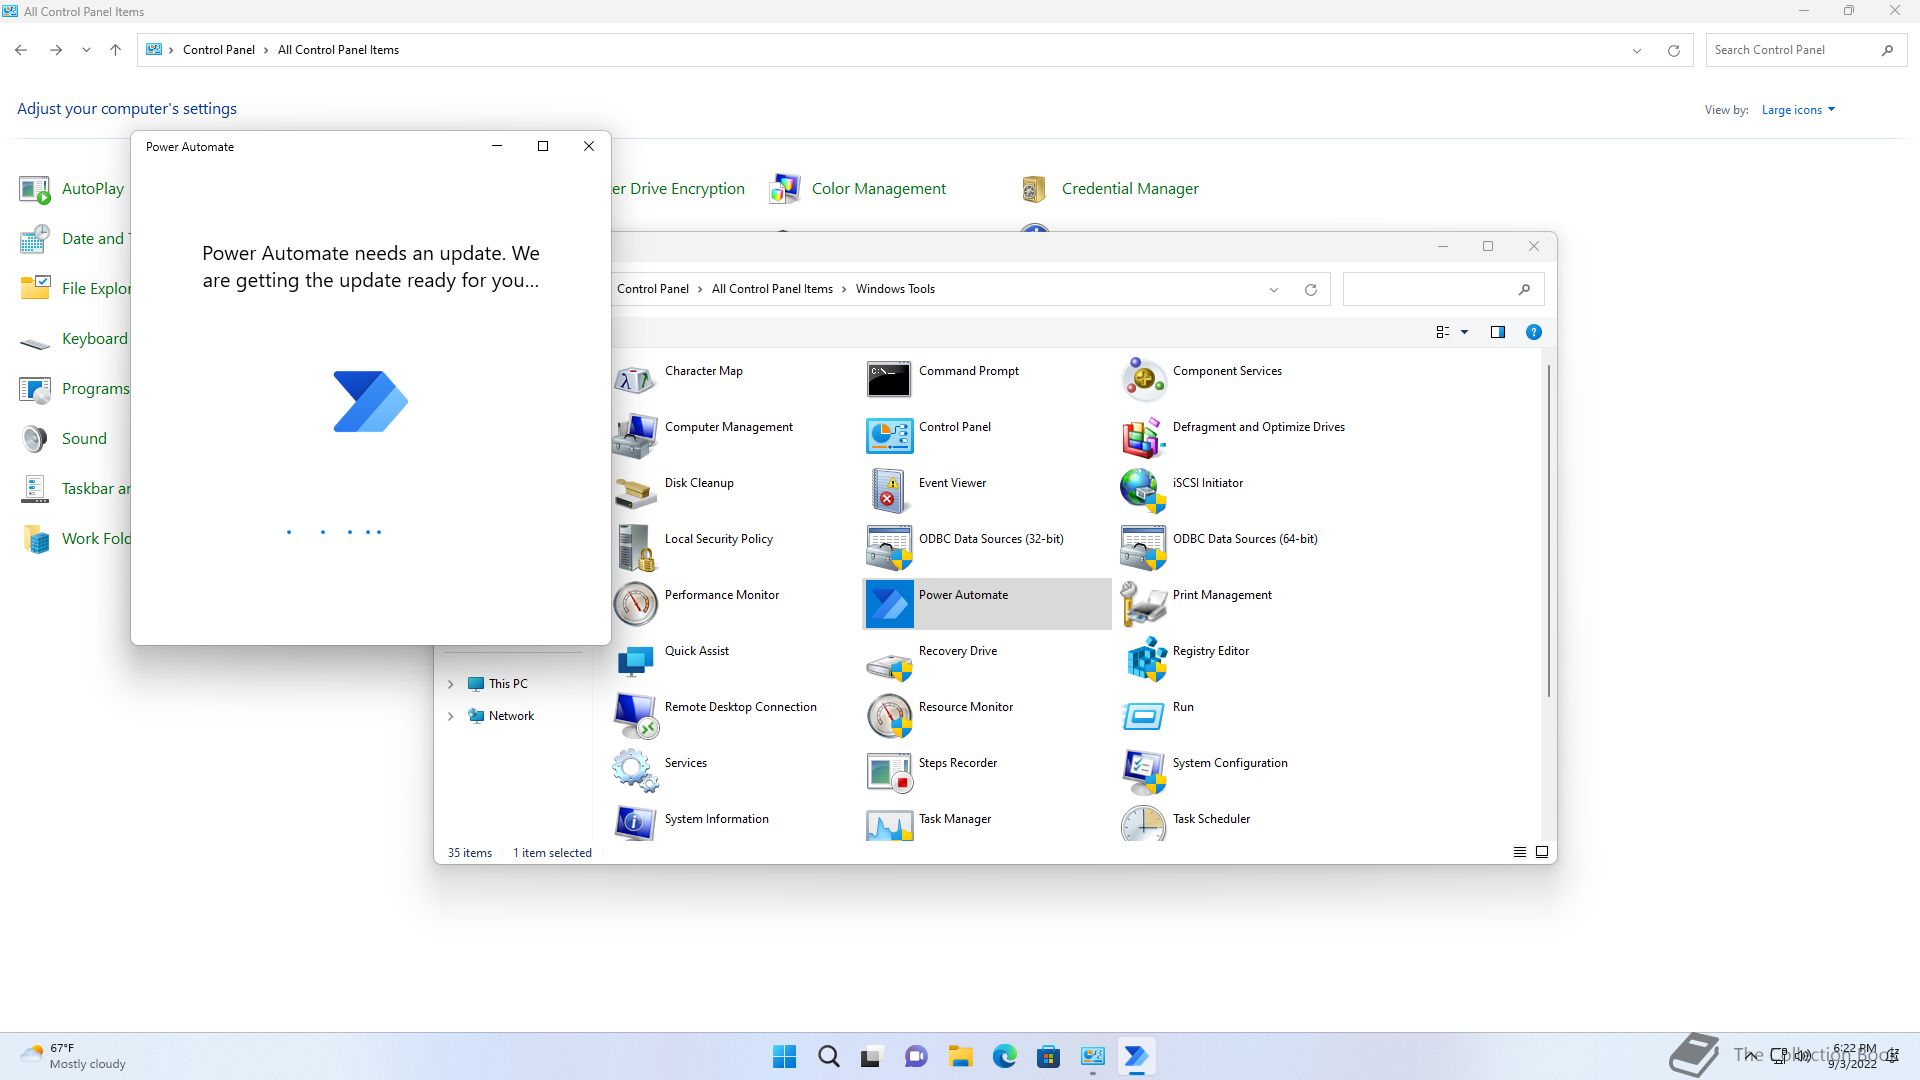The height and width of the screenshot is (1080, 1920).
Task: Open Control Panel address bar history dropdown
Action: [x=1637, y=51]
